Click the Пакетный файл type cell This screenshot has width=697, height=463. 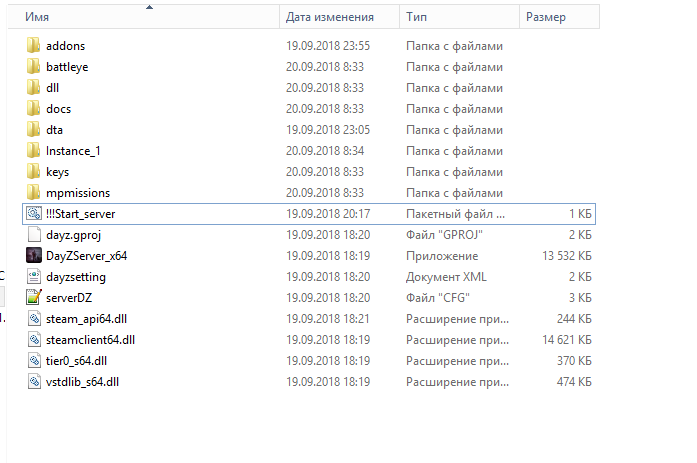coord(455,214)
